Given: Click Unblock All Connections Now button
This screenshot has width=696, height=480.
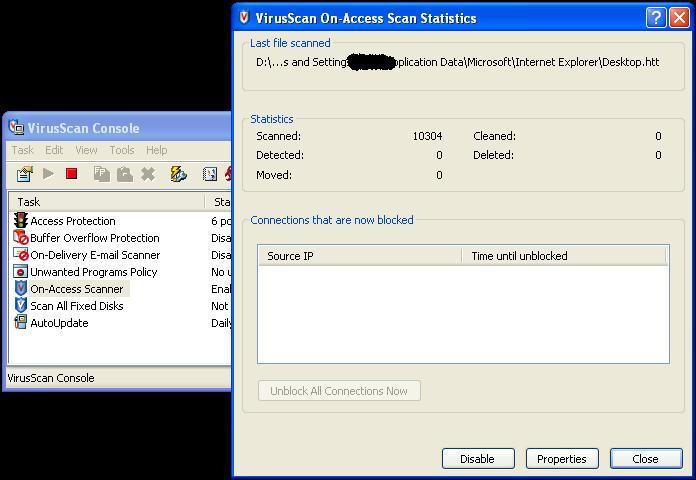Looking at the screenshot, I should pos(339,391).
